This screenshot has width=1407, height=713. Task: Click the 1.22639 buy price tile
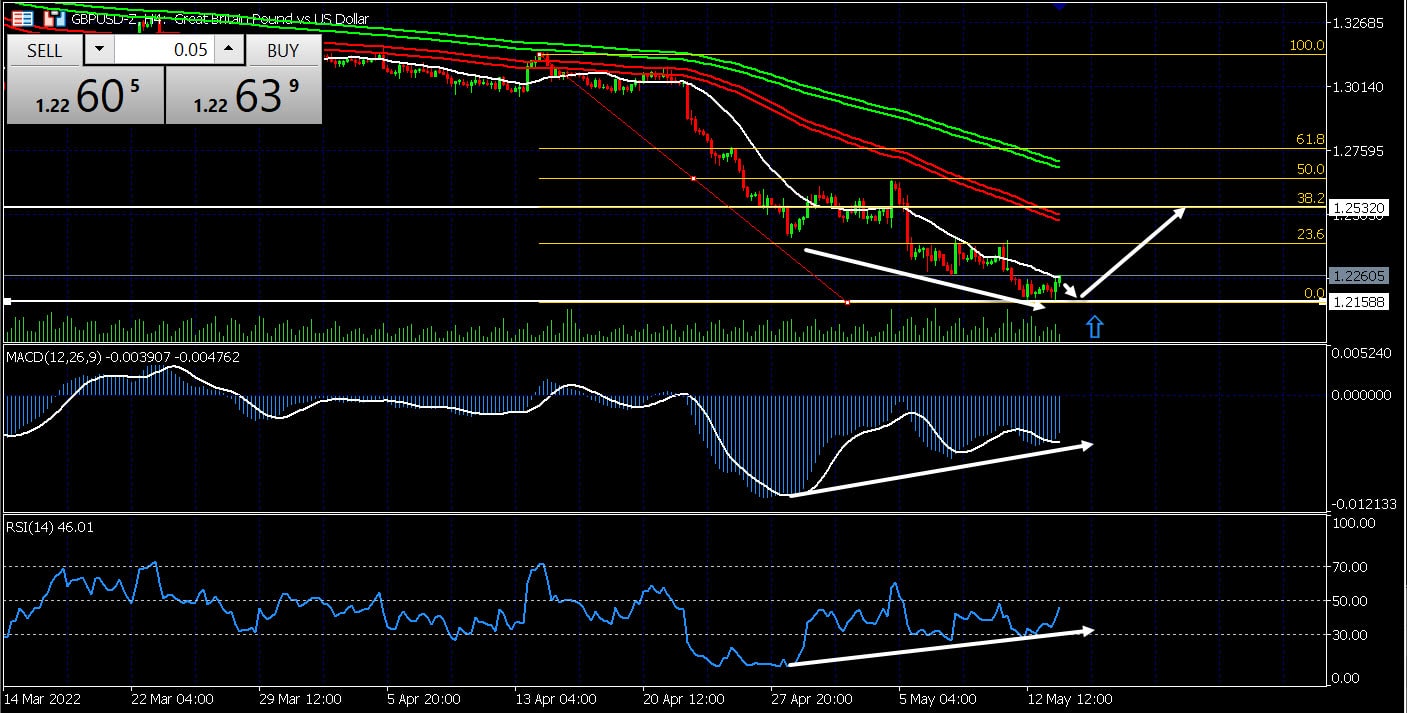pyautogui.click(x=243, y=96)
